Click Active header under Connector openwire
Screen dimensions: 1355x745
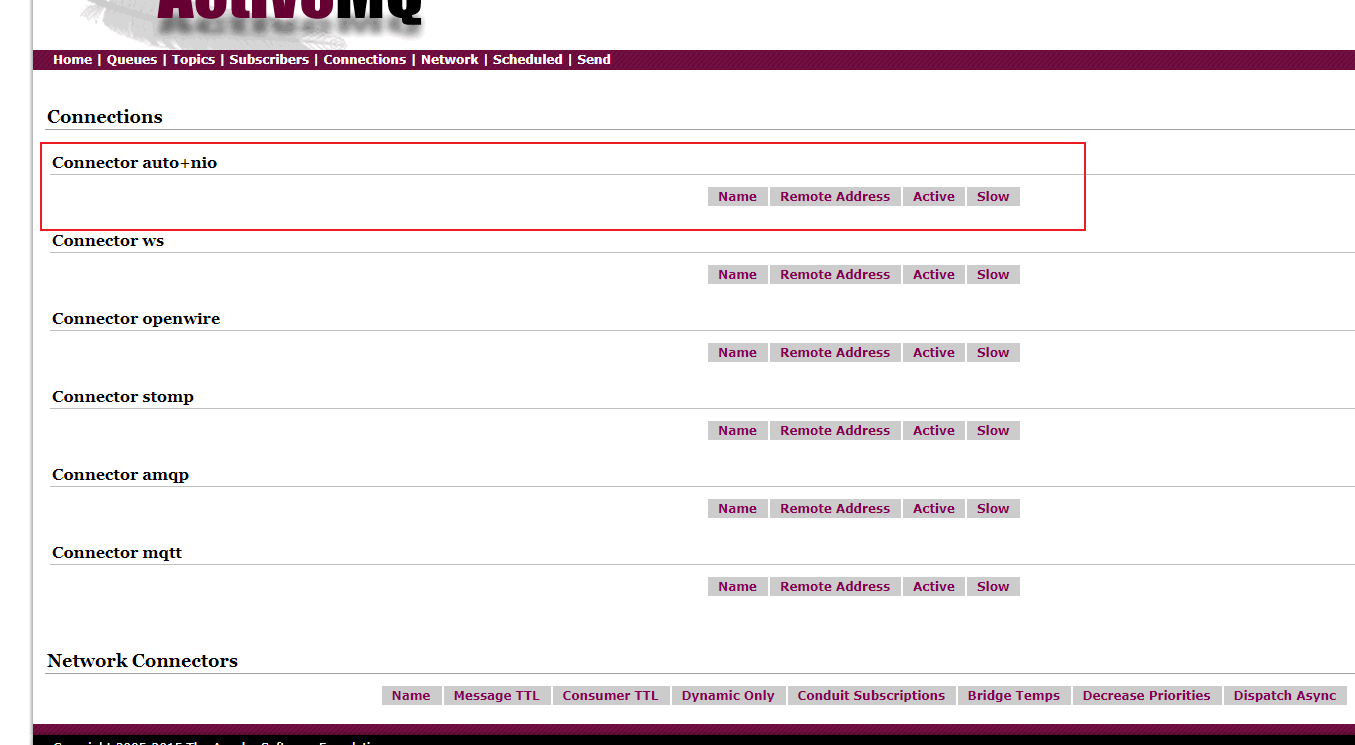tap(934, 353)
